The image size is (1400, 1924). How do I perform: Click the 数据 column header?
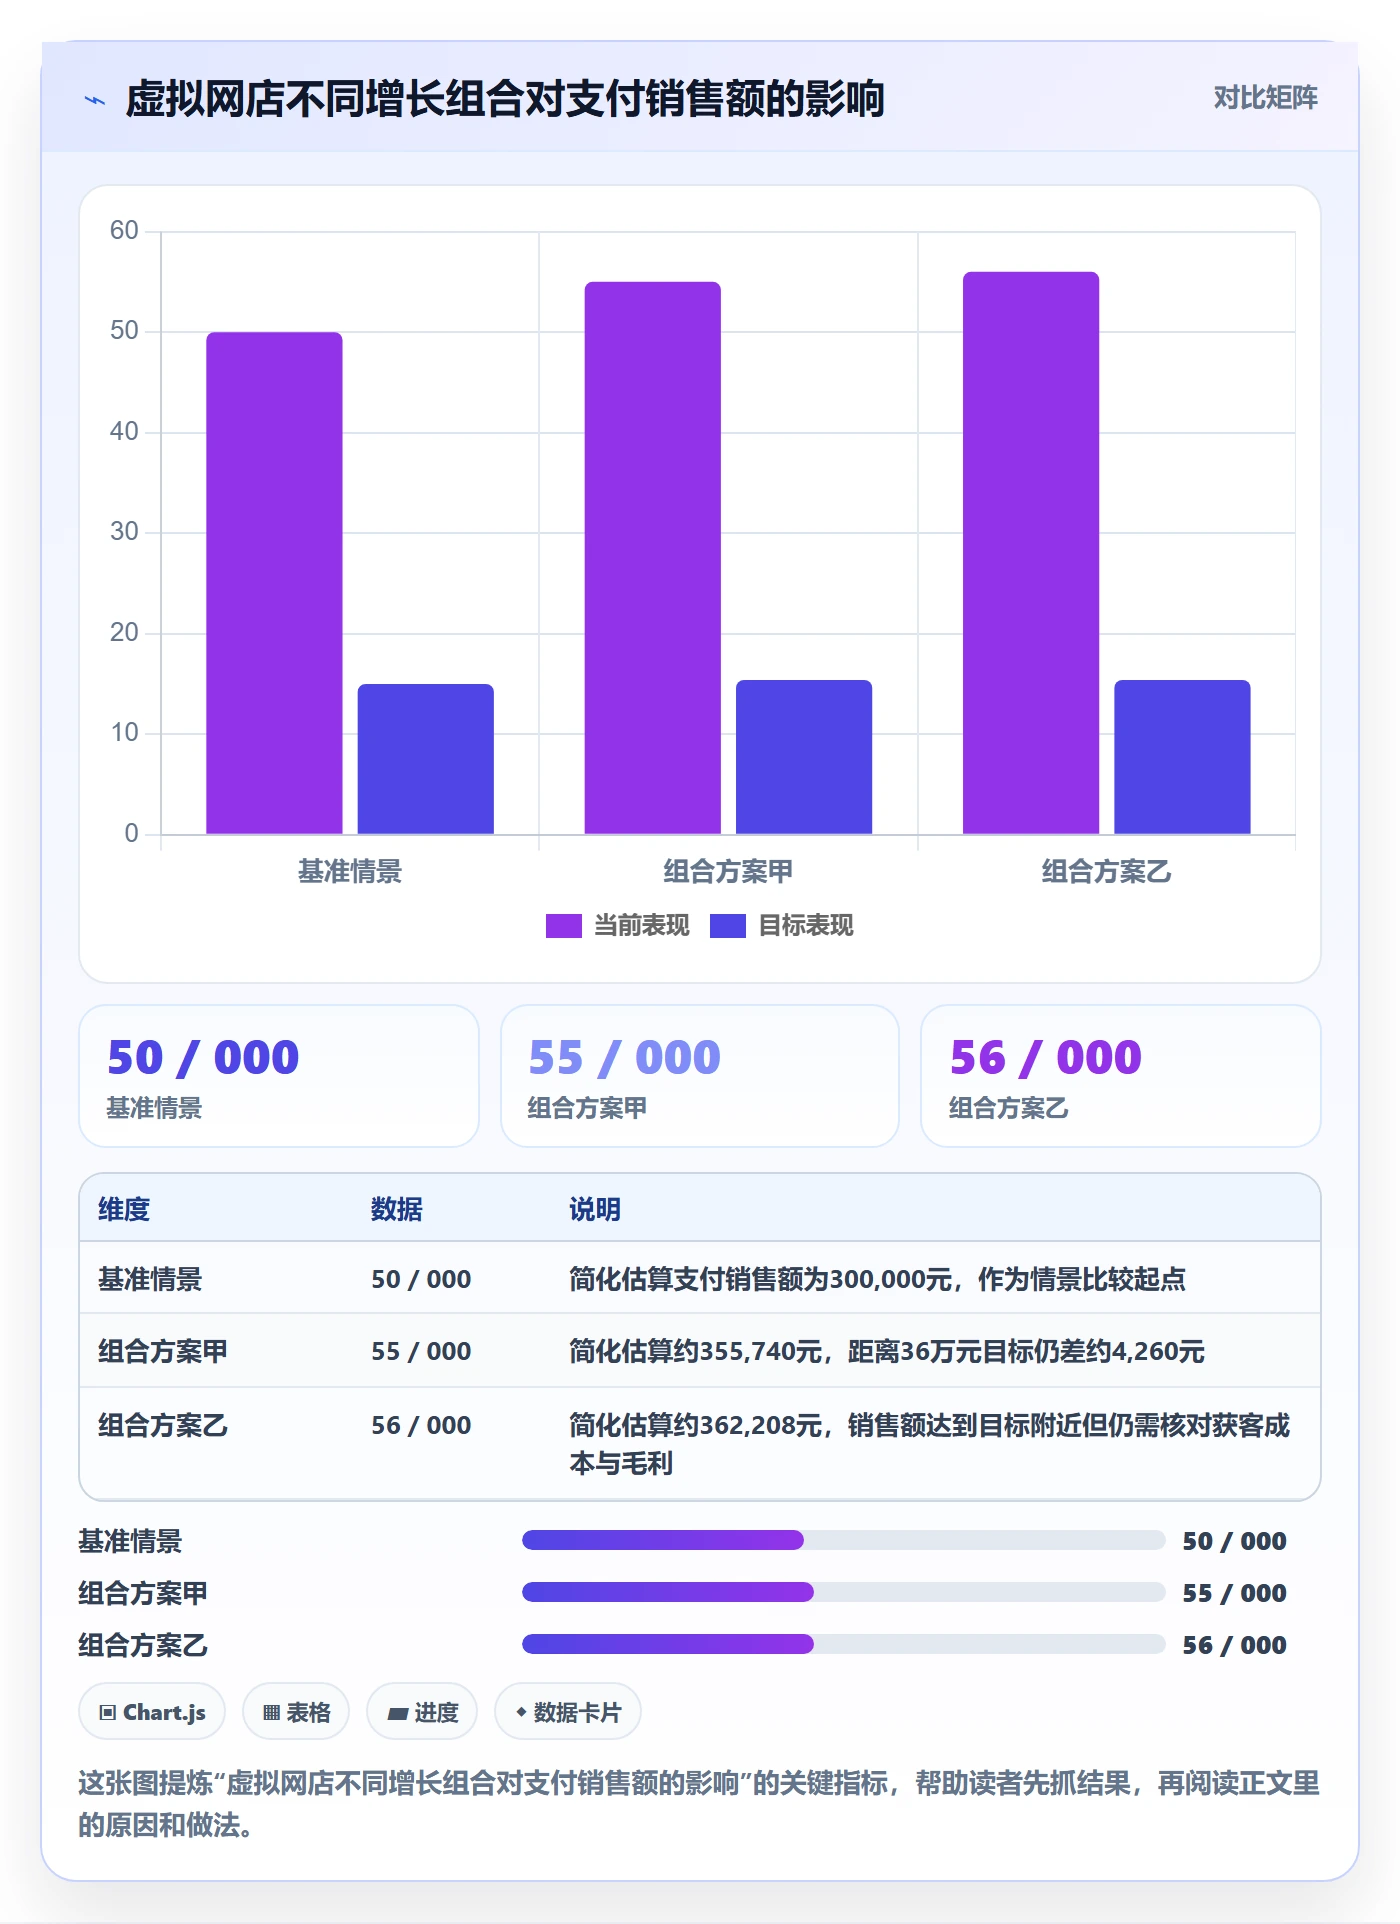397,1209
